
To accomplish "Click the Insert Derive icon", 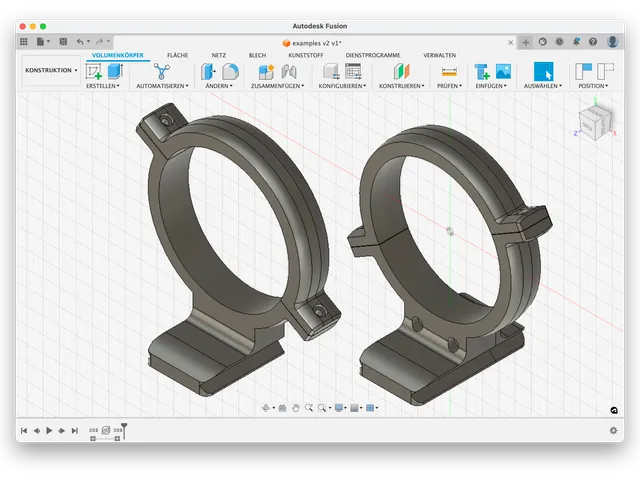I will pos(482,71).
